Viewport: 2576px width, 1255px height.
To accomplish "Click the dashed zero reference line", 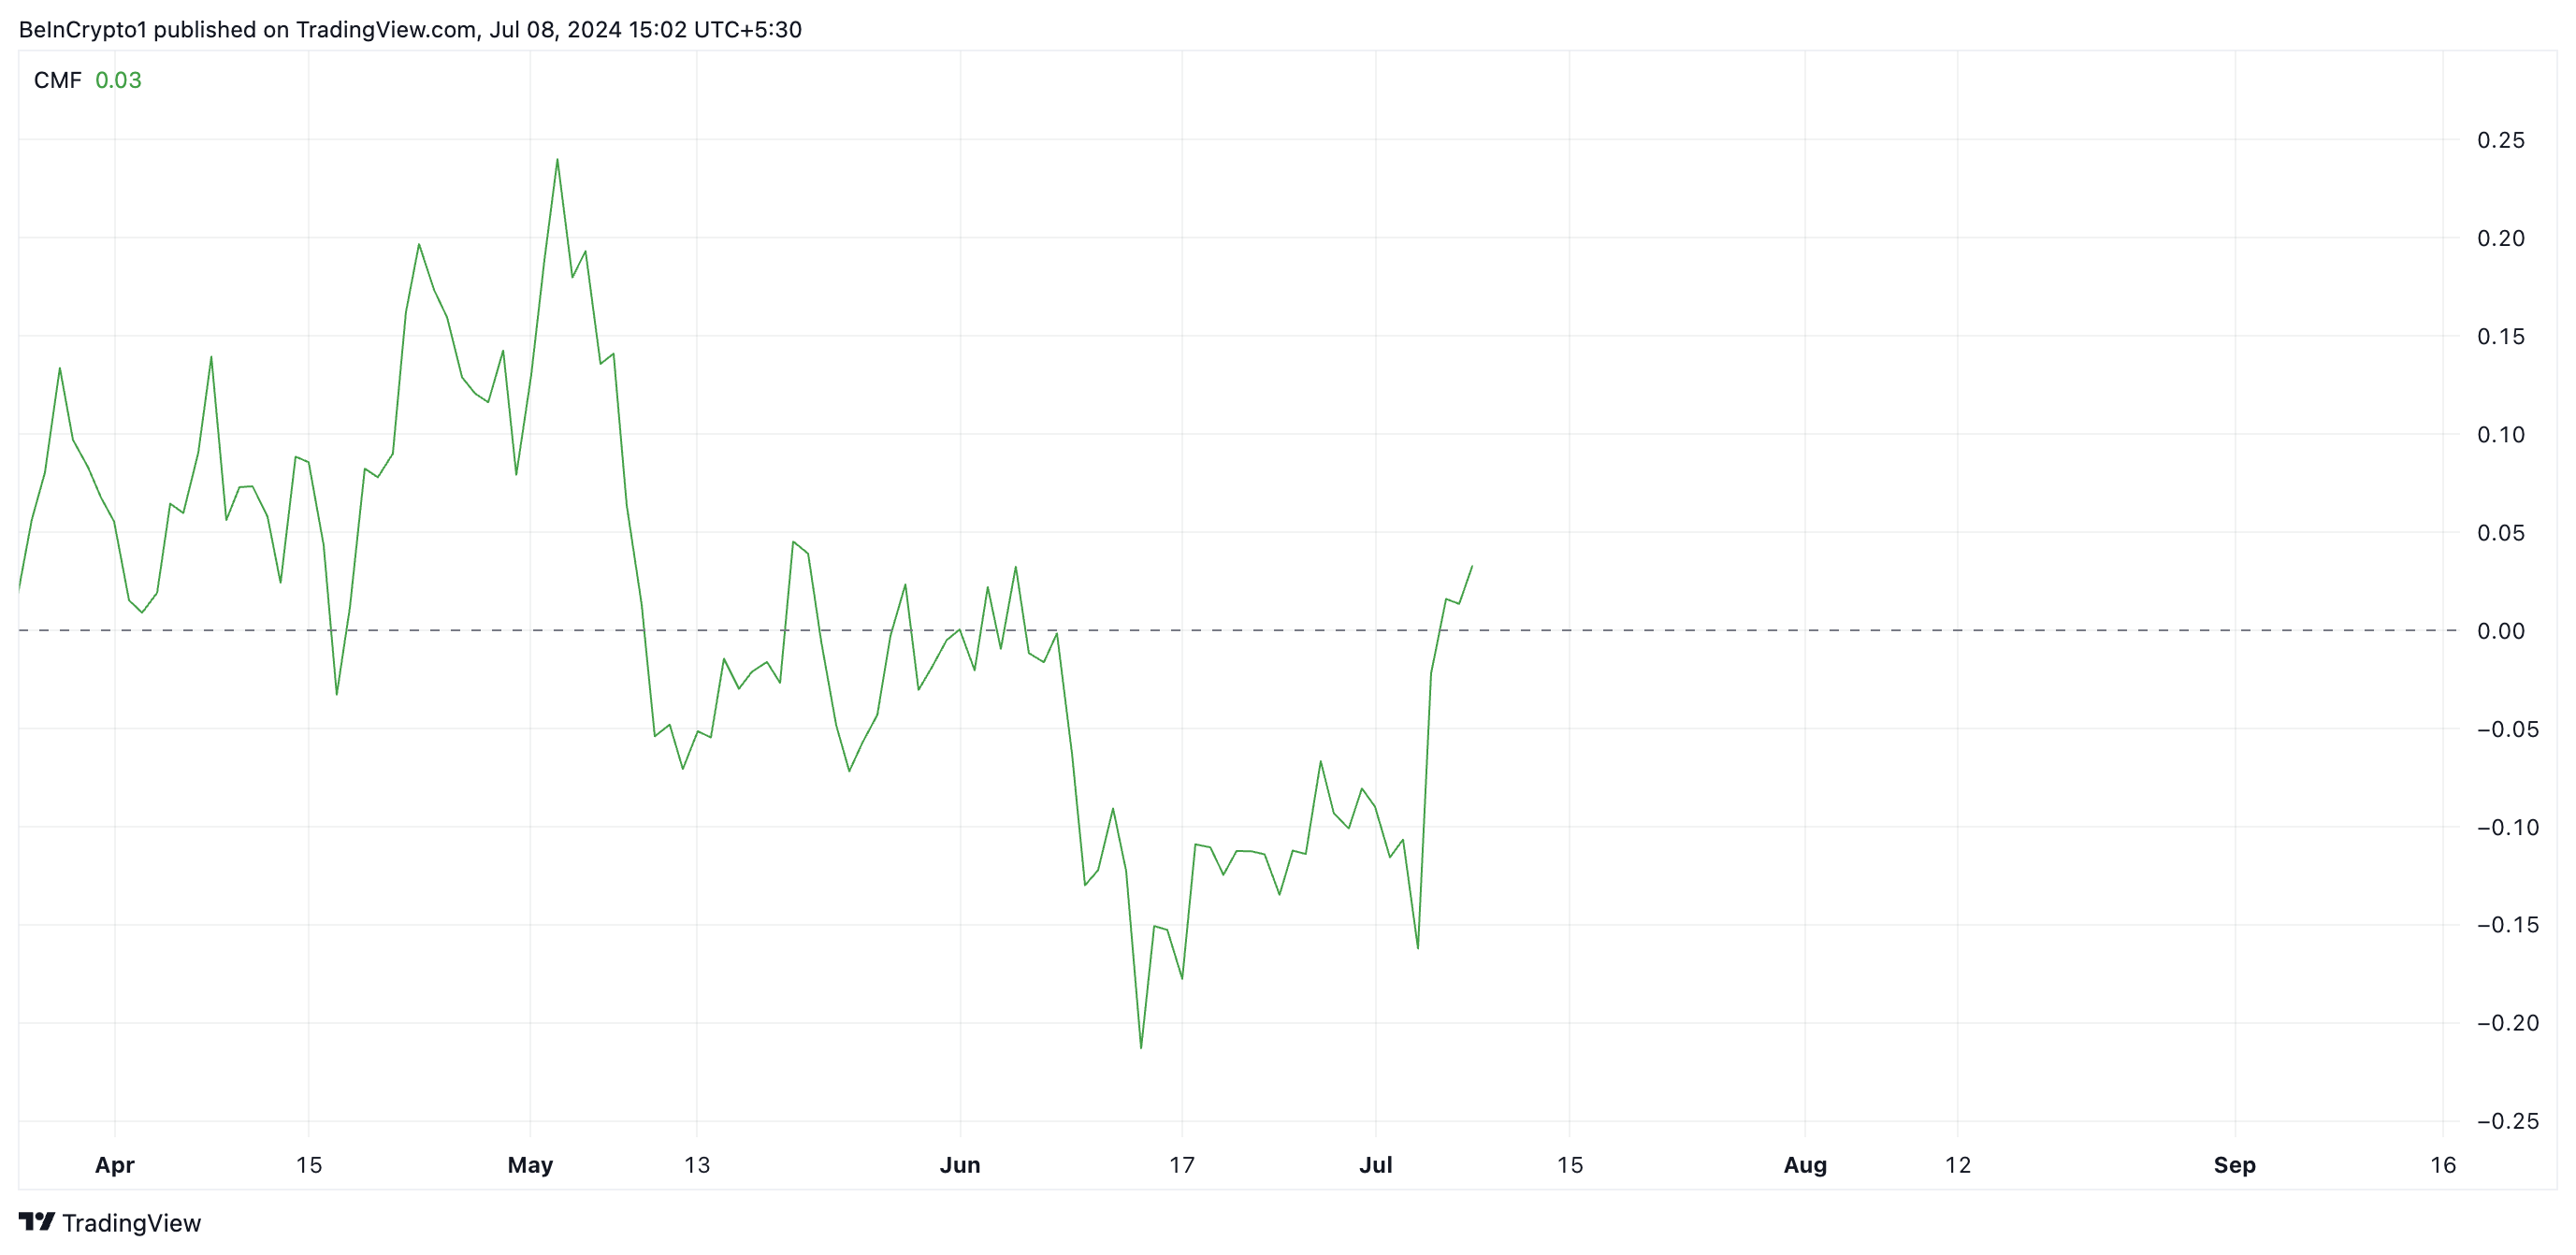I will coord(1237,630).
